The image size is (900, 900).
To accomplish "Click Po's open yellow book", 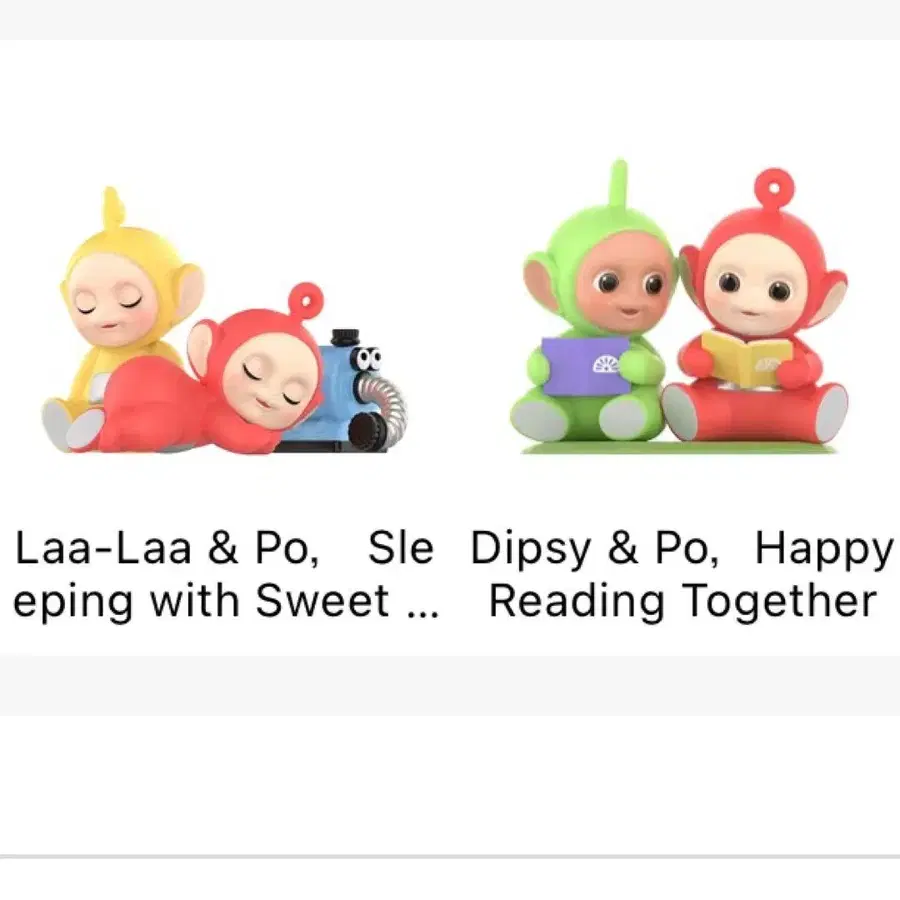I will pyautogui.click(x=746, y=357).
